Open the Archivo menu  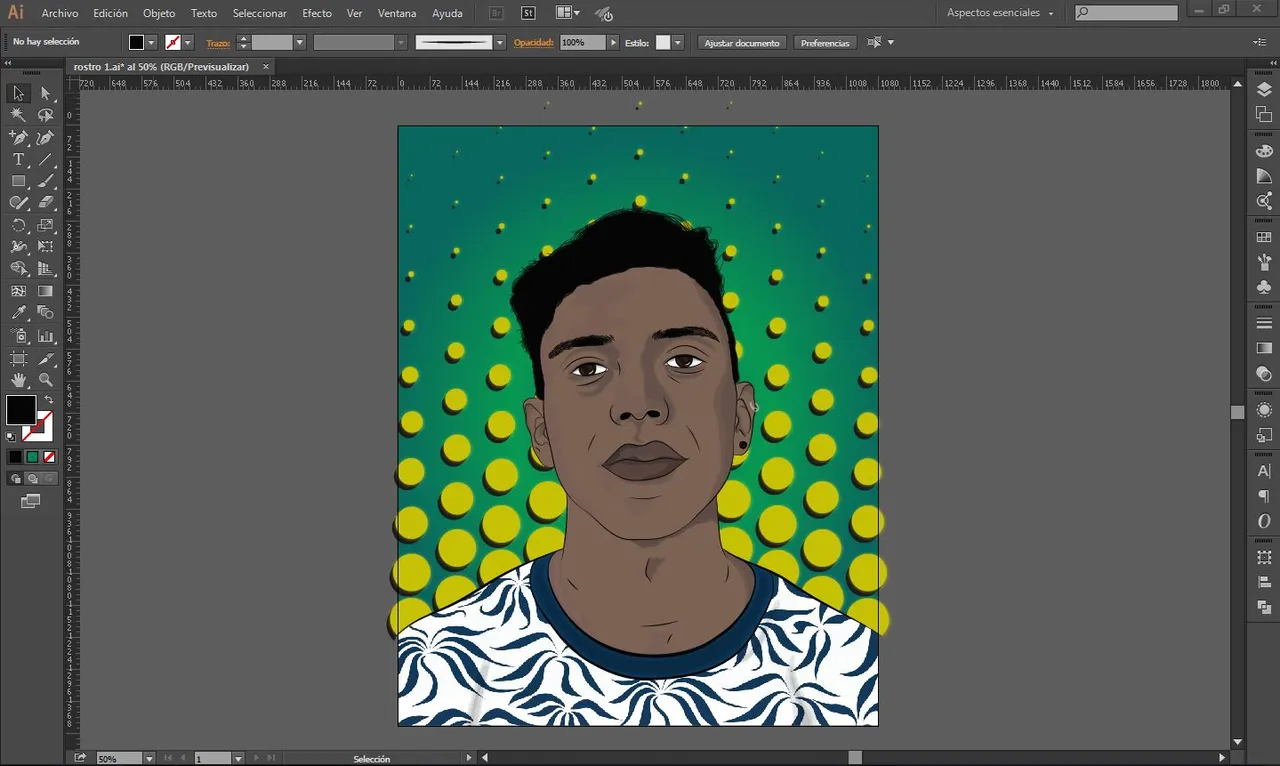click(59, 13)
